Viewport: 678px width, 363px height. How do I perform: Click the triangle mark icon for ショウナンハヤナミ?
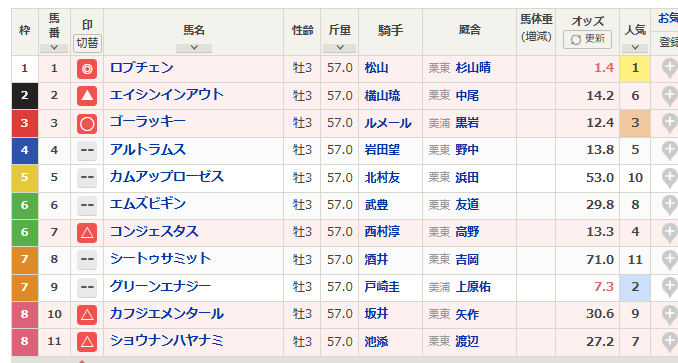click(x=87, y=342)
